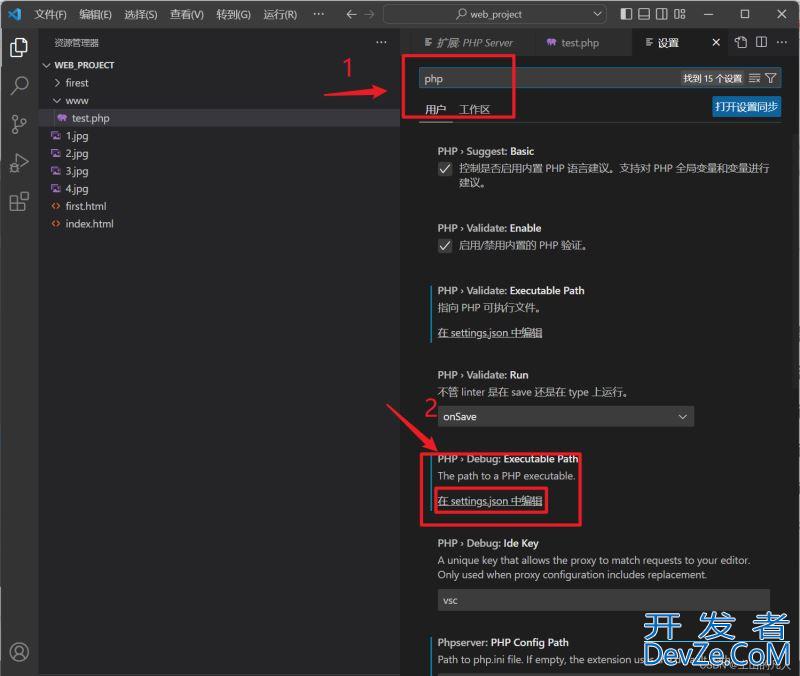Viewport: 800px width, 676px height.
Task: Expand the firest folder
Action: pyautogui.click(x=57, y=83)
